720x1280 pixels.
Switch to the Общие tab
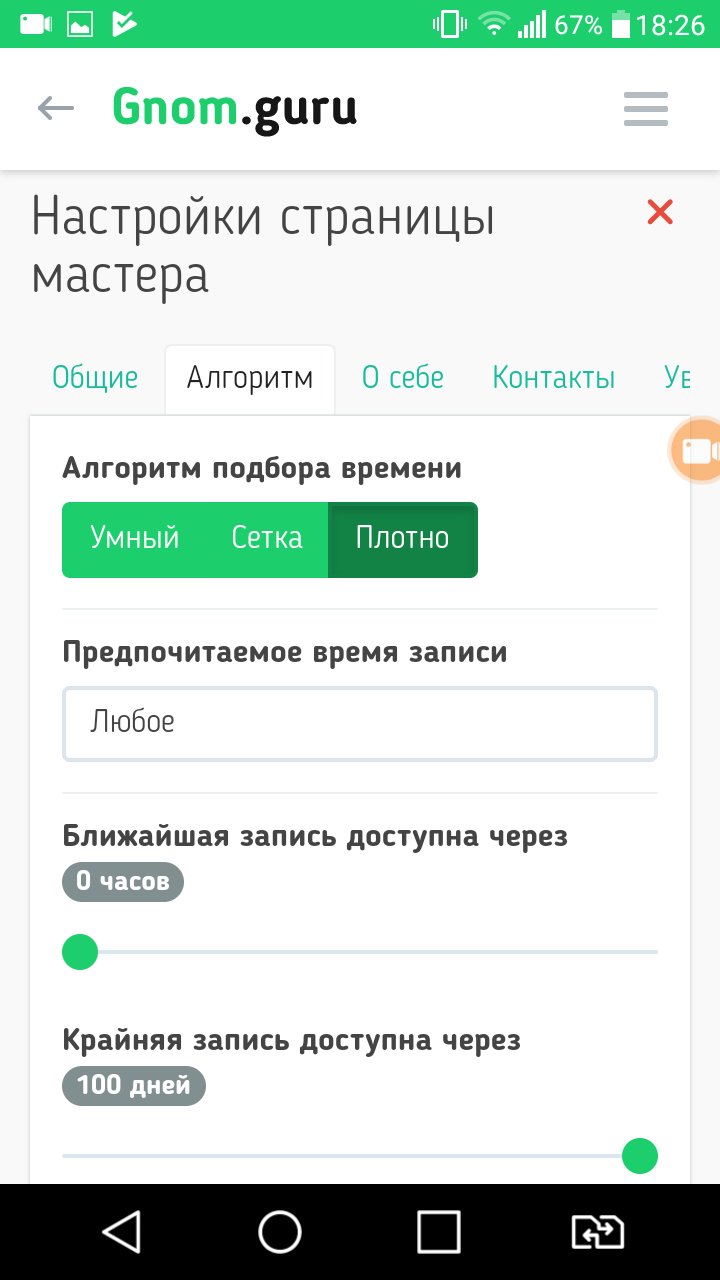tap(95, 378)
